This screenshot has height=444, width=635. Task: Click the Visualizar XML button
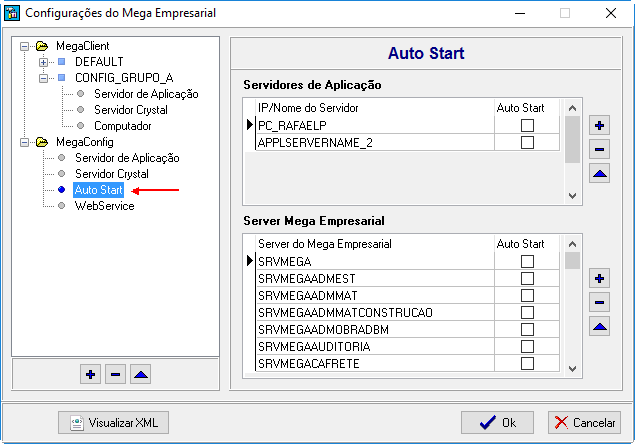point(114,422)
